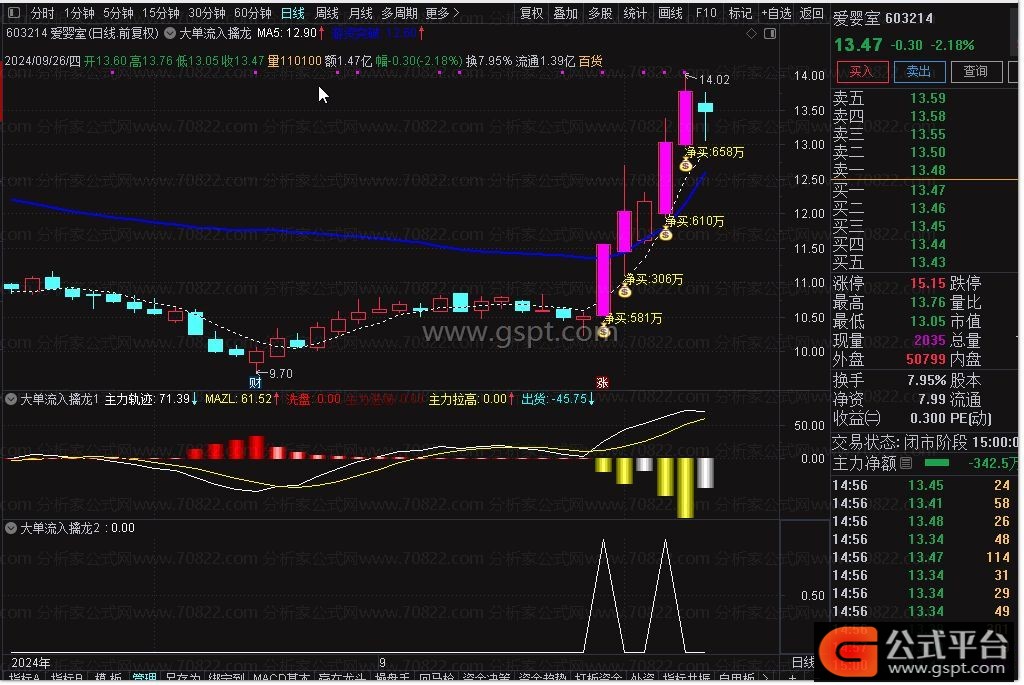Select the 15分钟 period tab

pyautogui.click(x=161, y=13)
